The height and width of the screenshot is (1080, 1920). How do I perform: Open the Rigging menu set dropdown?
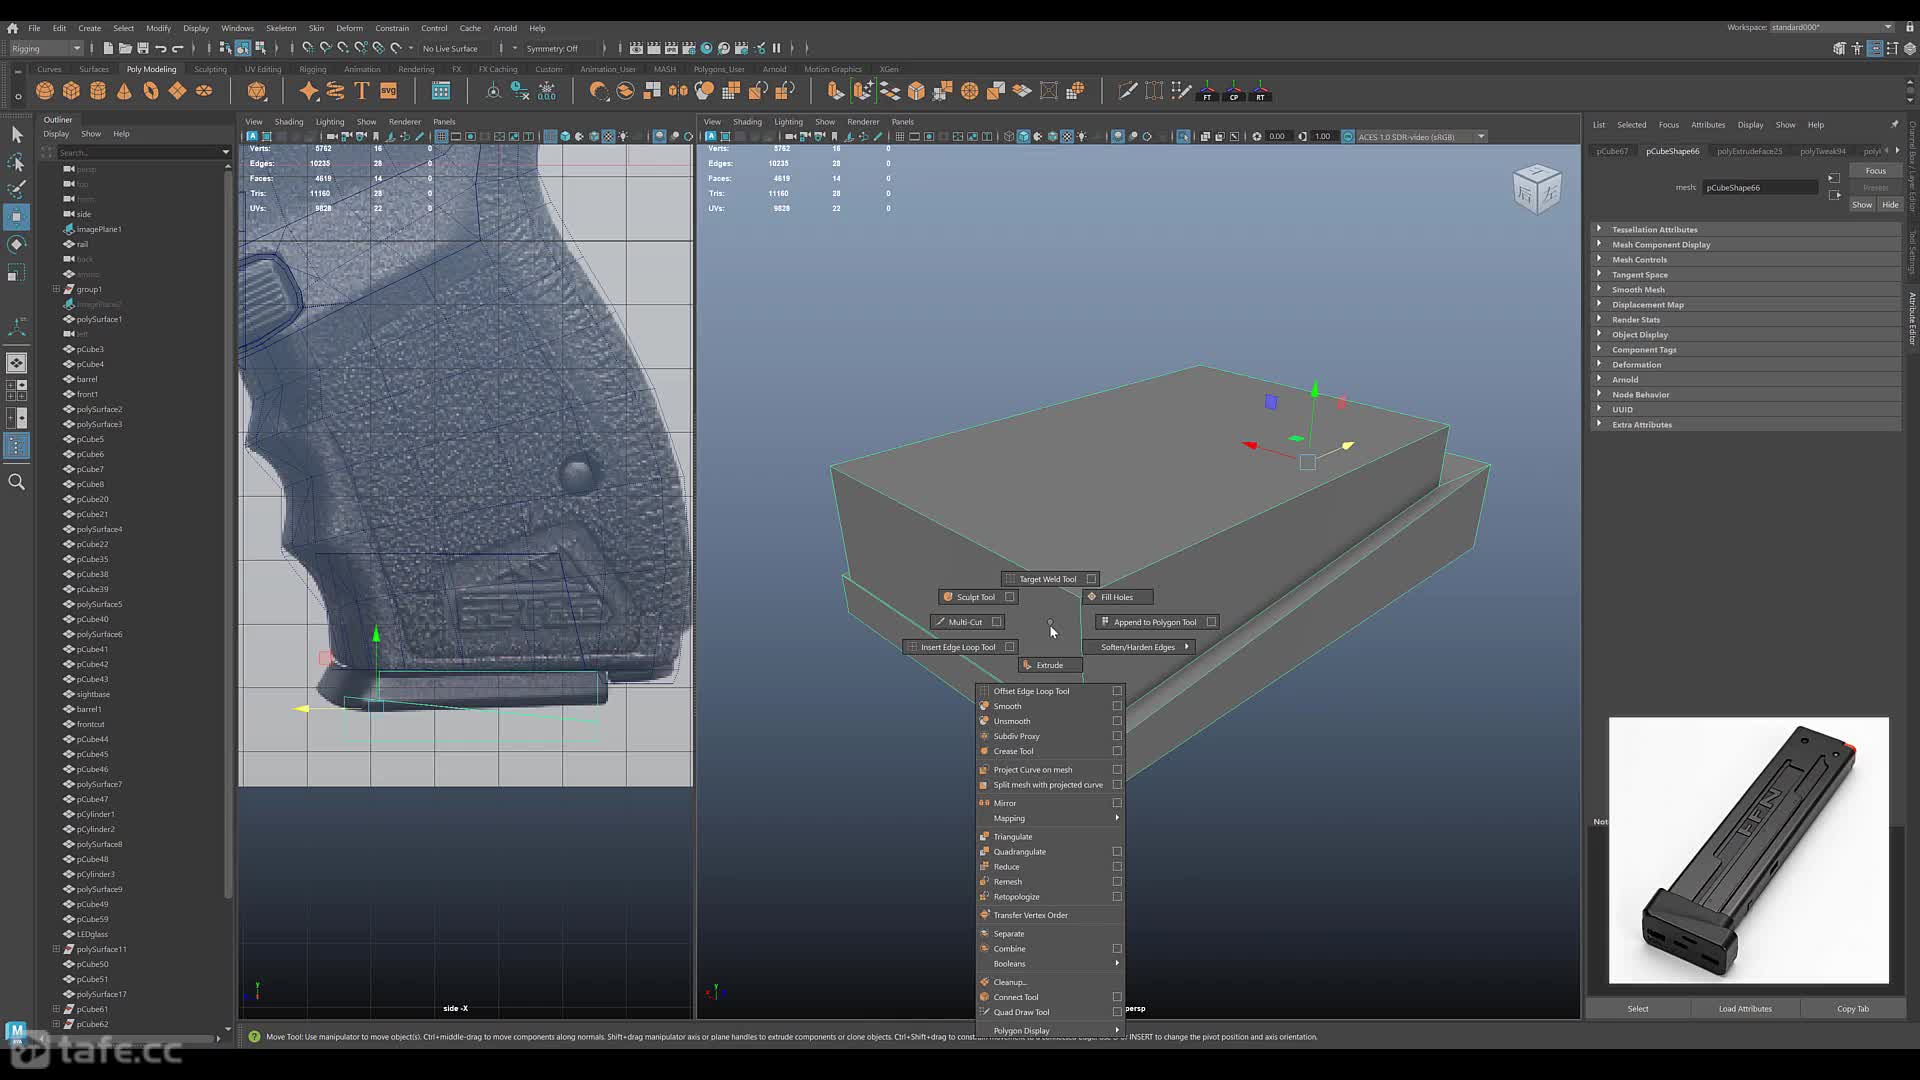(46, 48)
